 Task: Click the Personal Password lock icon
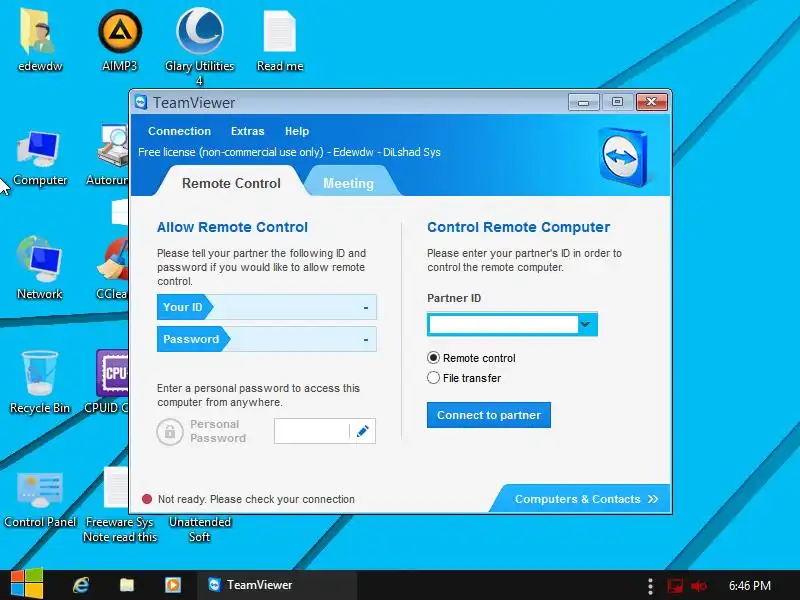(170, 432)
